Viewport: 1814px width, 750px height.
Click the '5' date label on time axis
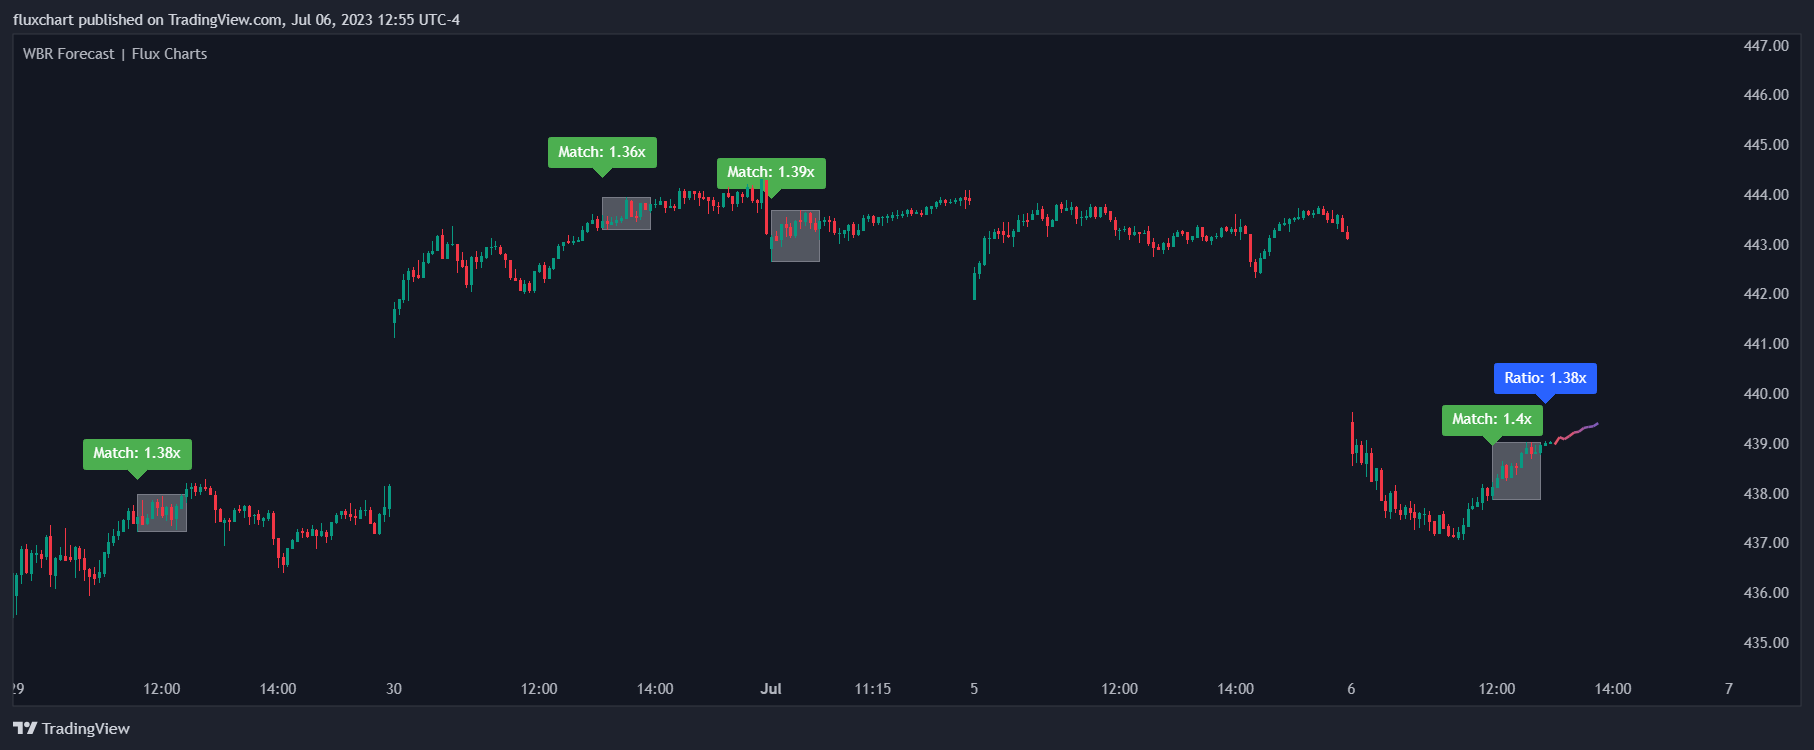[974, 689]
